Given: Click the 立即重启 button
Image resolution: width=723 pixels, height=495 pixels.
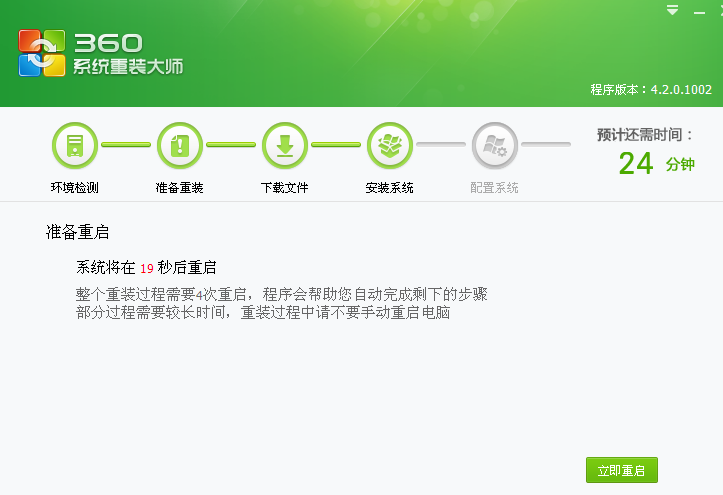Looking at the screenshot, I should (621, 470).
